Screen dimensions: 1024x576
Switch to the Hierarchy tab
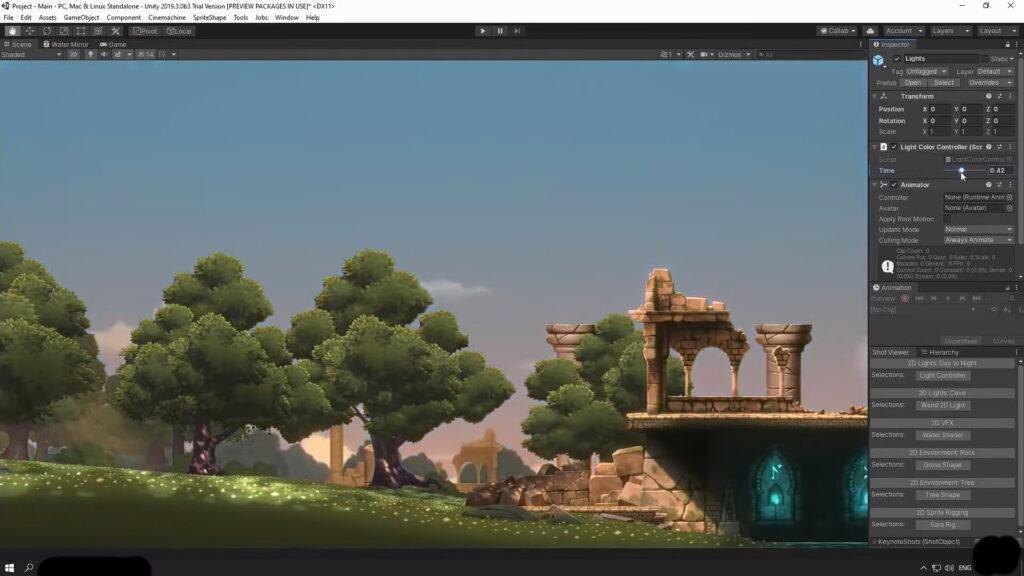tap(940, 352)
